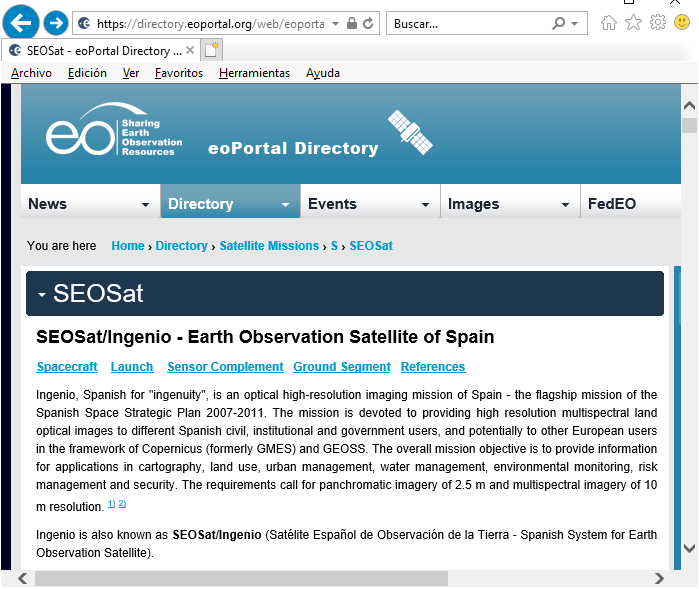Click the eo Sharing Earth Observation Resources logo
The height and width of the screenshot is (589, 699).
click(114, 129)
